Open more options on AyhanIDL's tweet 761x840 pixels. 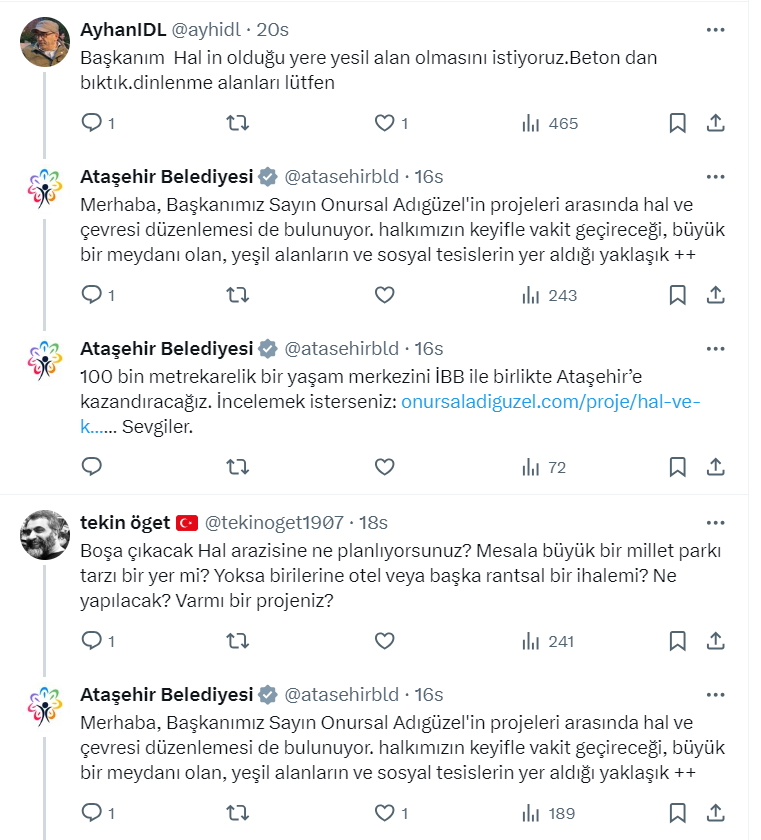pos(715,30)
